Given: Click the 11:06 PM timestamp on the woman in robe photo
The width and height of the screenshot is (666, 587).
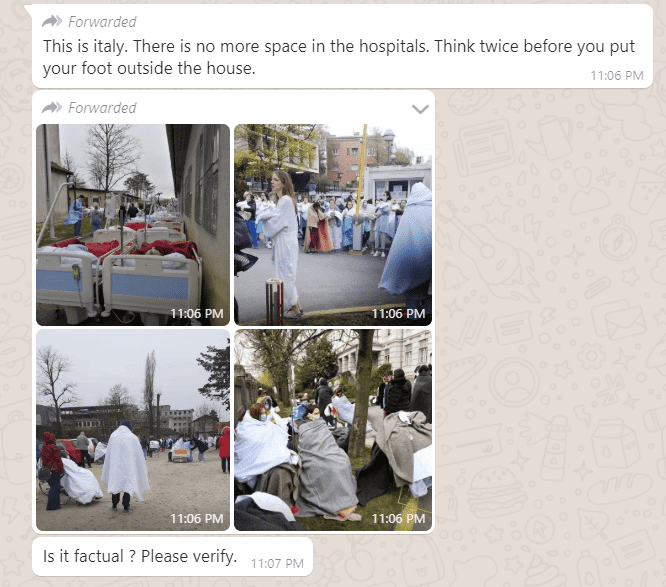Looking at the screenshot, I should 398,313.
